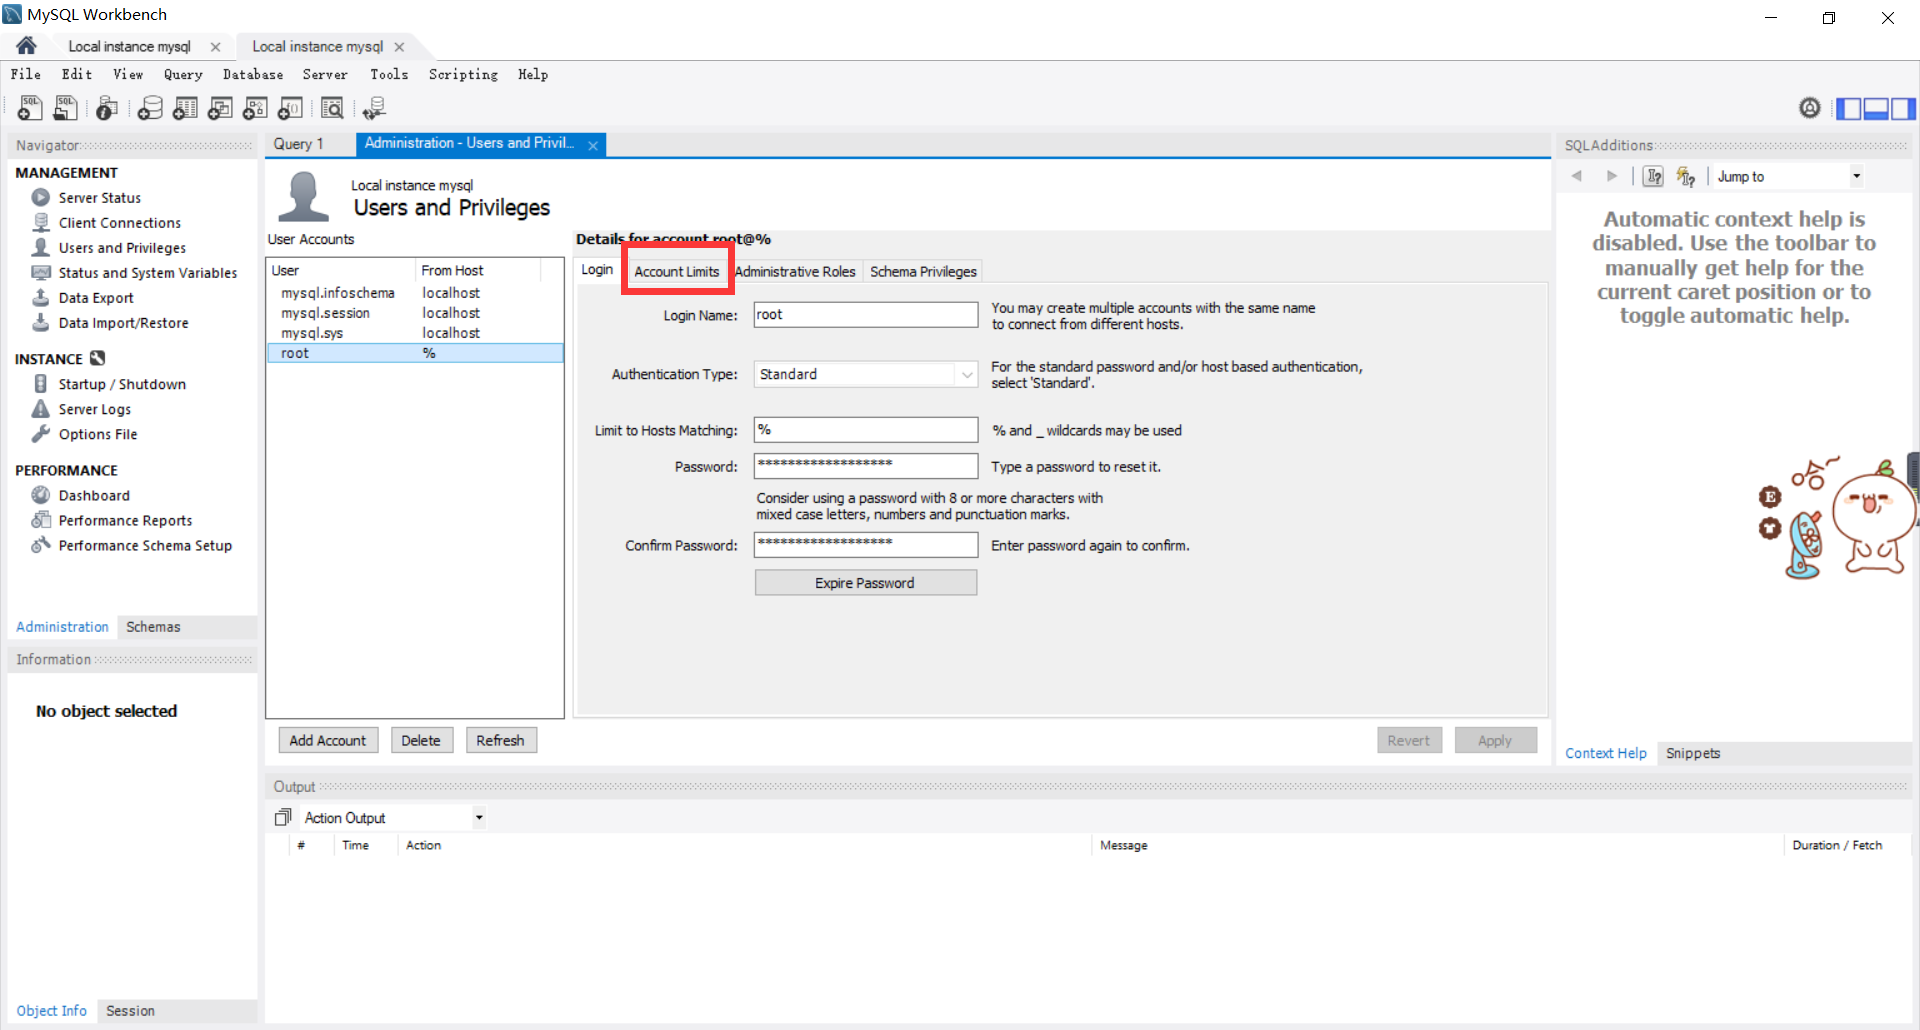The height and width of the screenshot is (1030, 1920).
Task: Toggle automatic context help
Action: coord(1686,176)
